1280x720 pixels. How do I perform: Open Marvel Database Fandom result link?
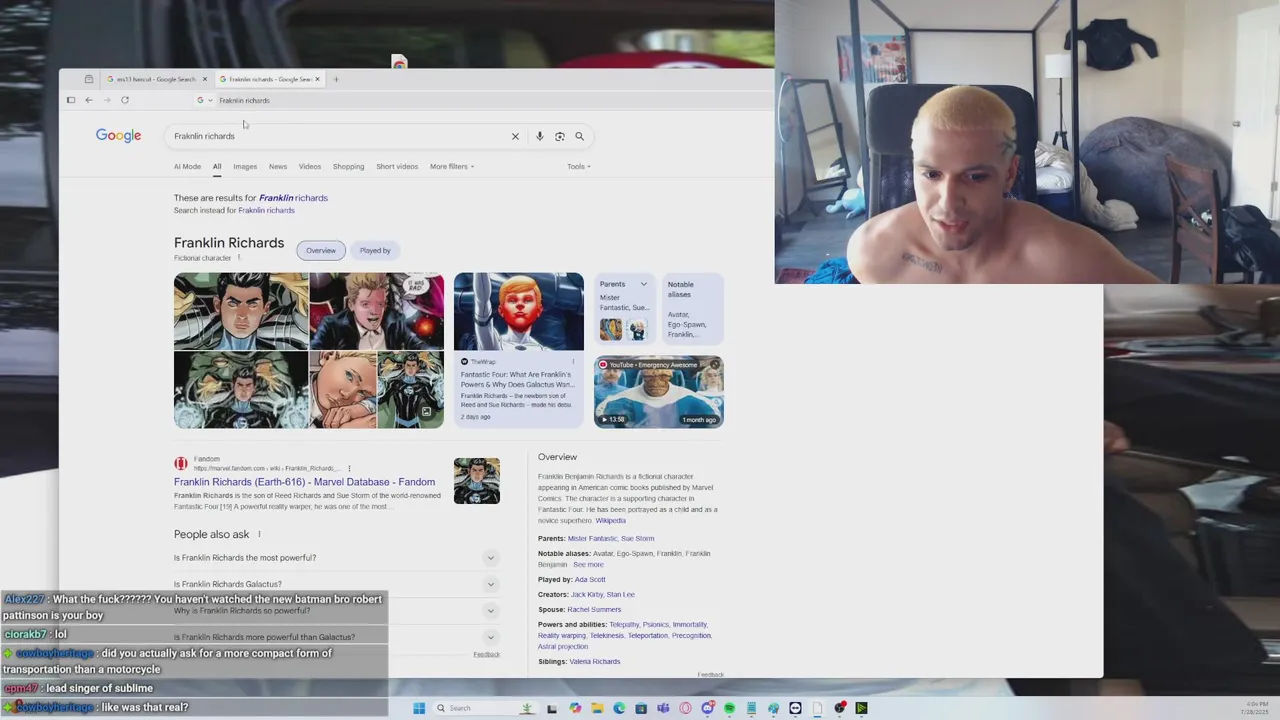(x=304, y=482)
